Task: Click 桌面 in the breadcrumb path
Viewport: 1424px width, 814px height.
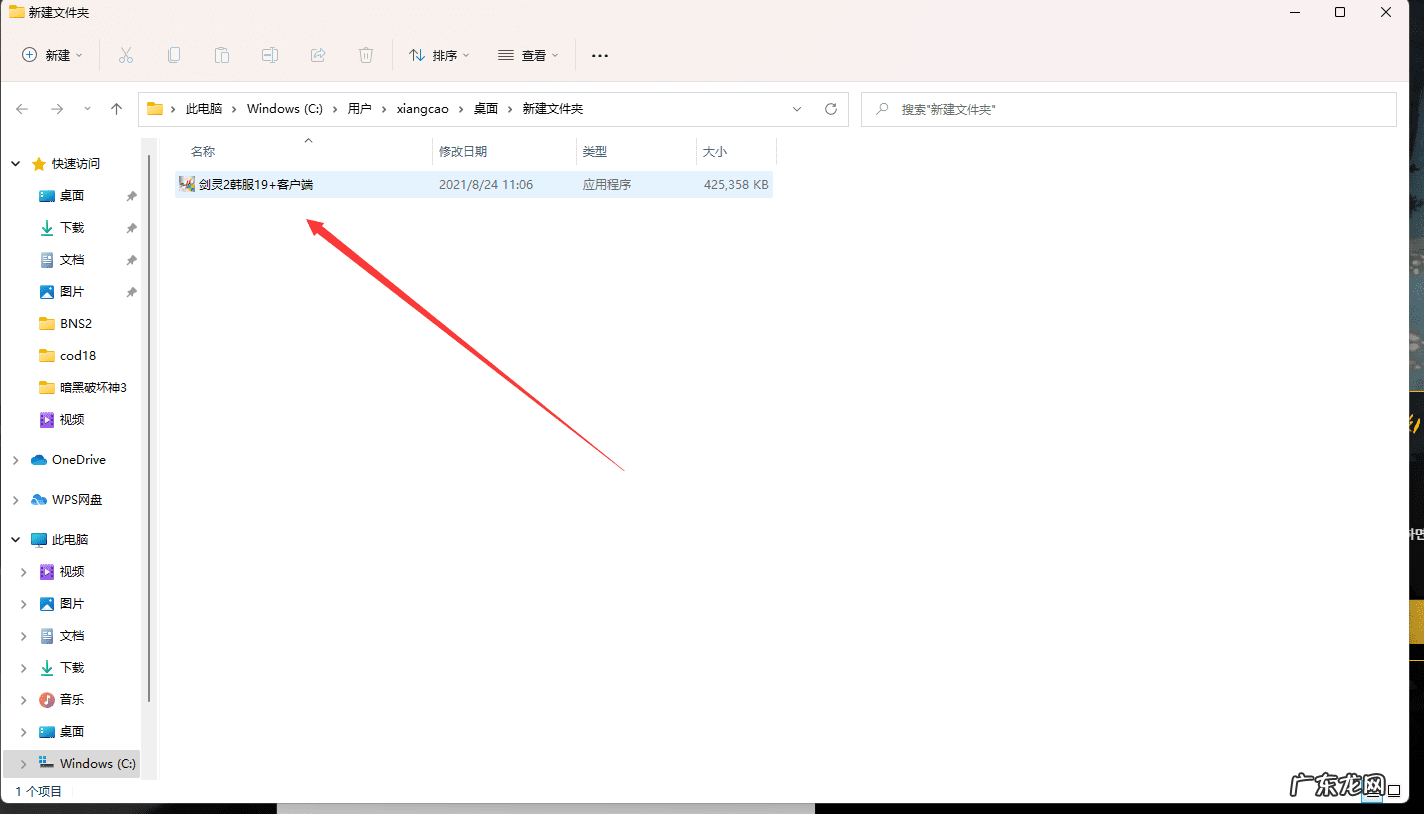Action: (485, 108)
